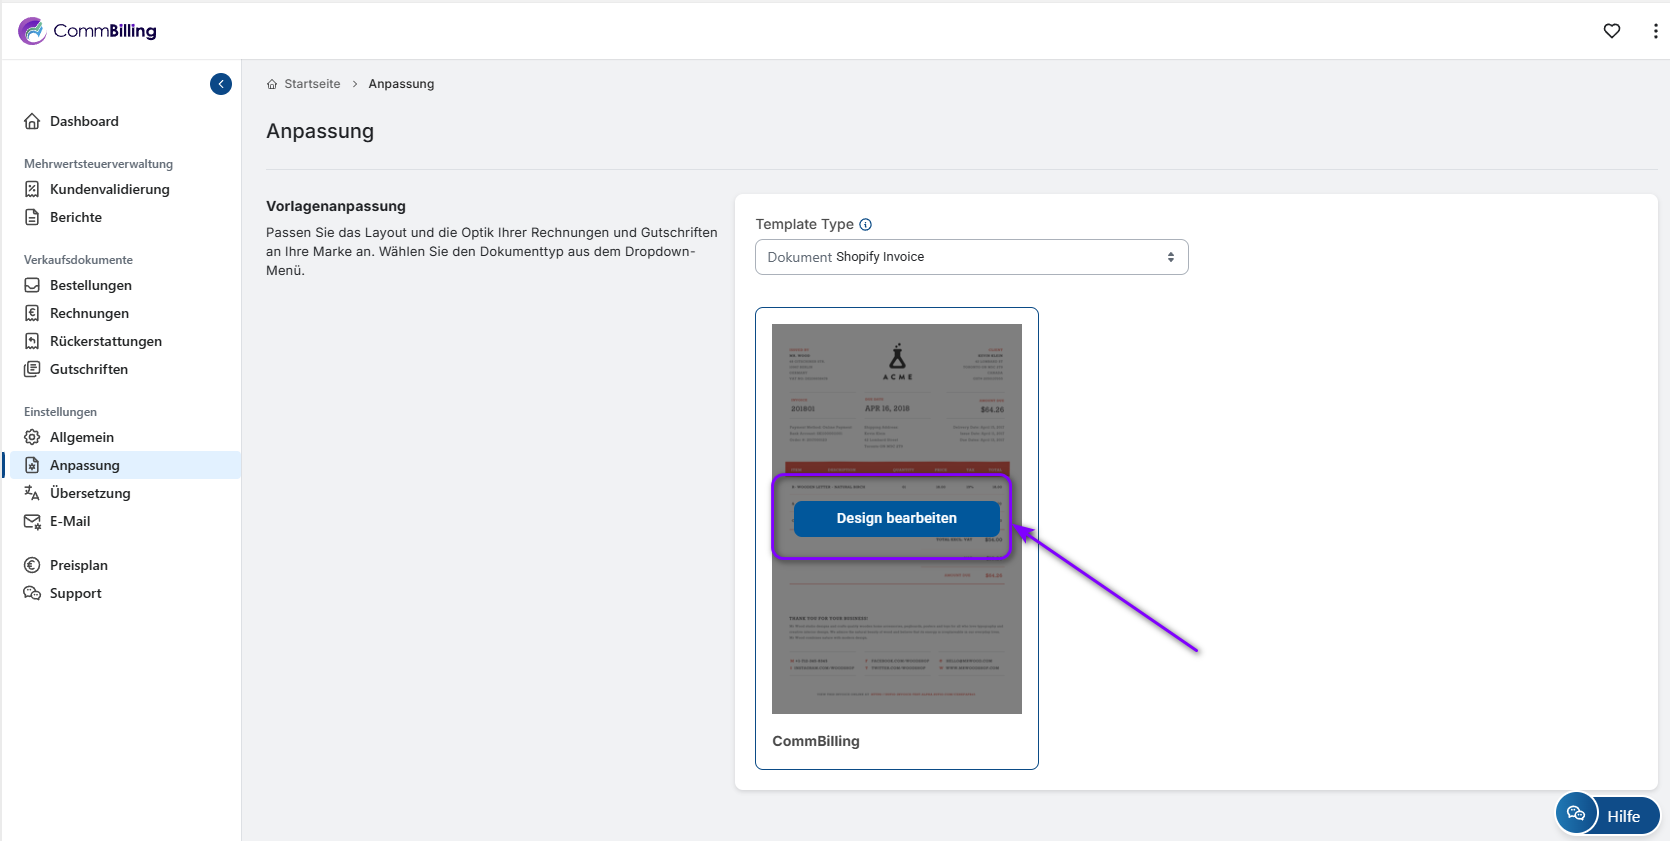Image resolution: width=1670 pixels, height=841 pixels.
Task: Open the Support page
Action: [76, 593]
